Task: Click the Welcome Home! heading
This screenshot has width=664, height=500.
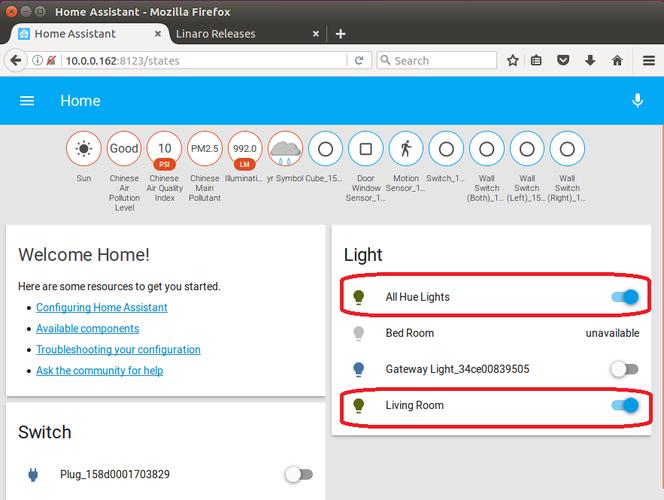Action: click(84, 255)
